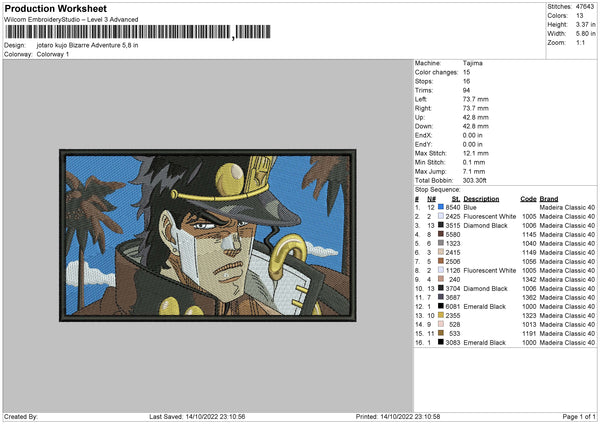600x424 pixels.
Task: Click the pale pink swatch beside stitch count 528
Action: [x=441, y=324]
